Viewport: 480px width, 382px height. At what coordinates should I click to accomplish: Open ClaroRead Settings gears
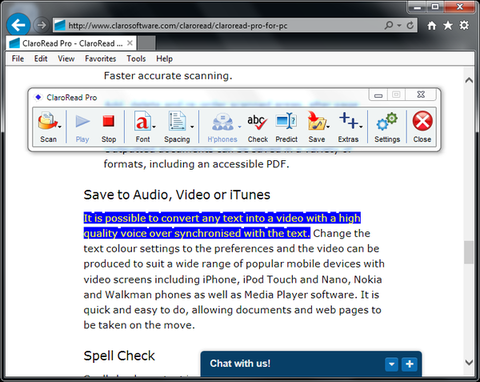[x=387, y=122]
